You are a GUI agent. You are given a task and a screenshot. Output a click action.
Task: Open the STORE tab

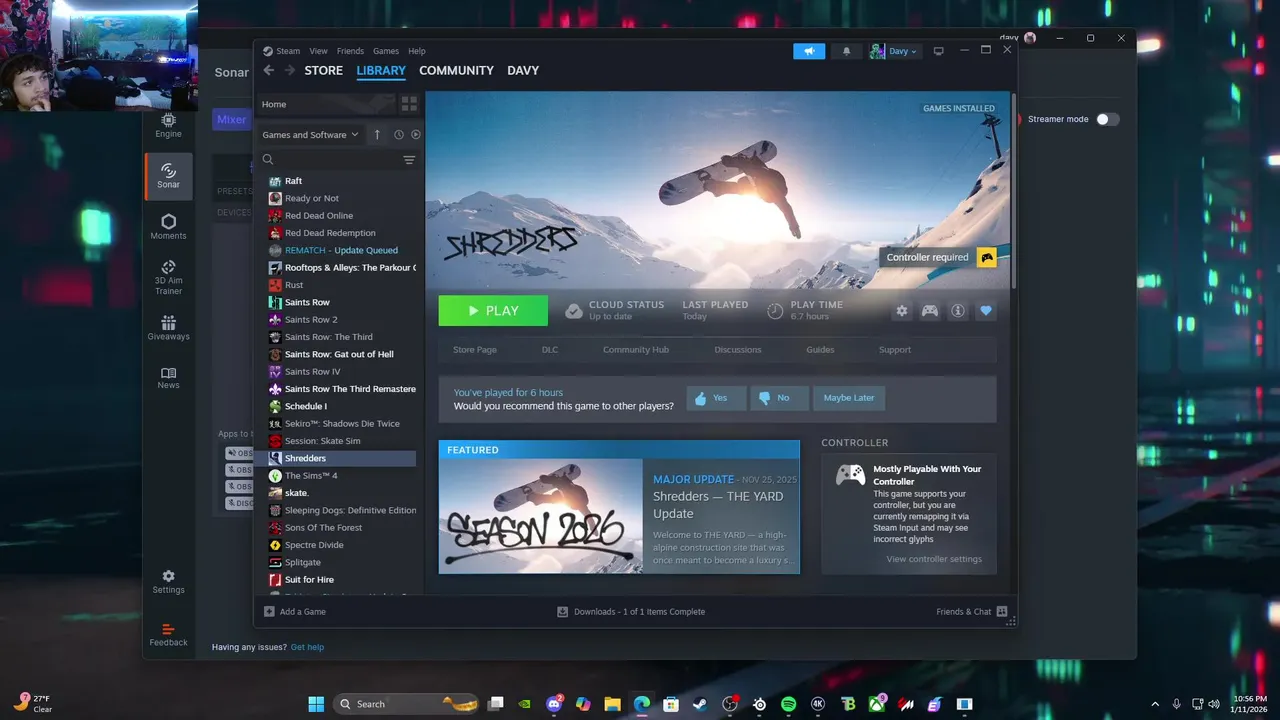(323, 71)
